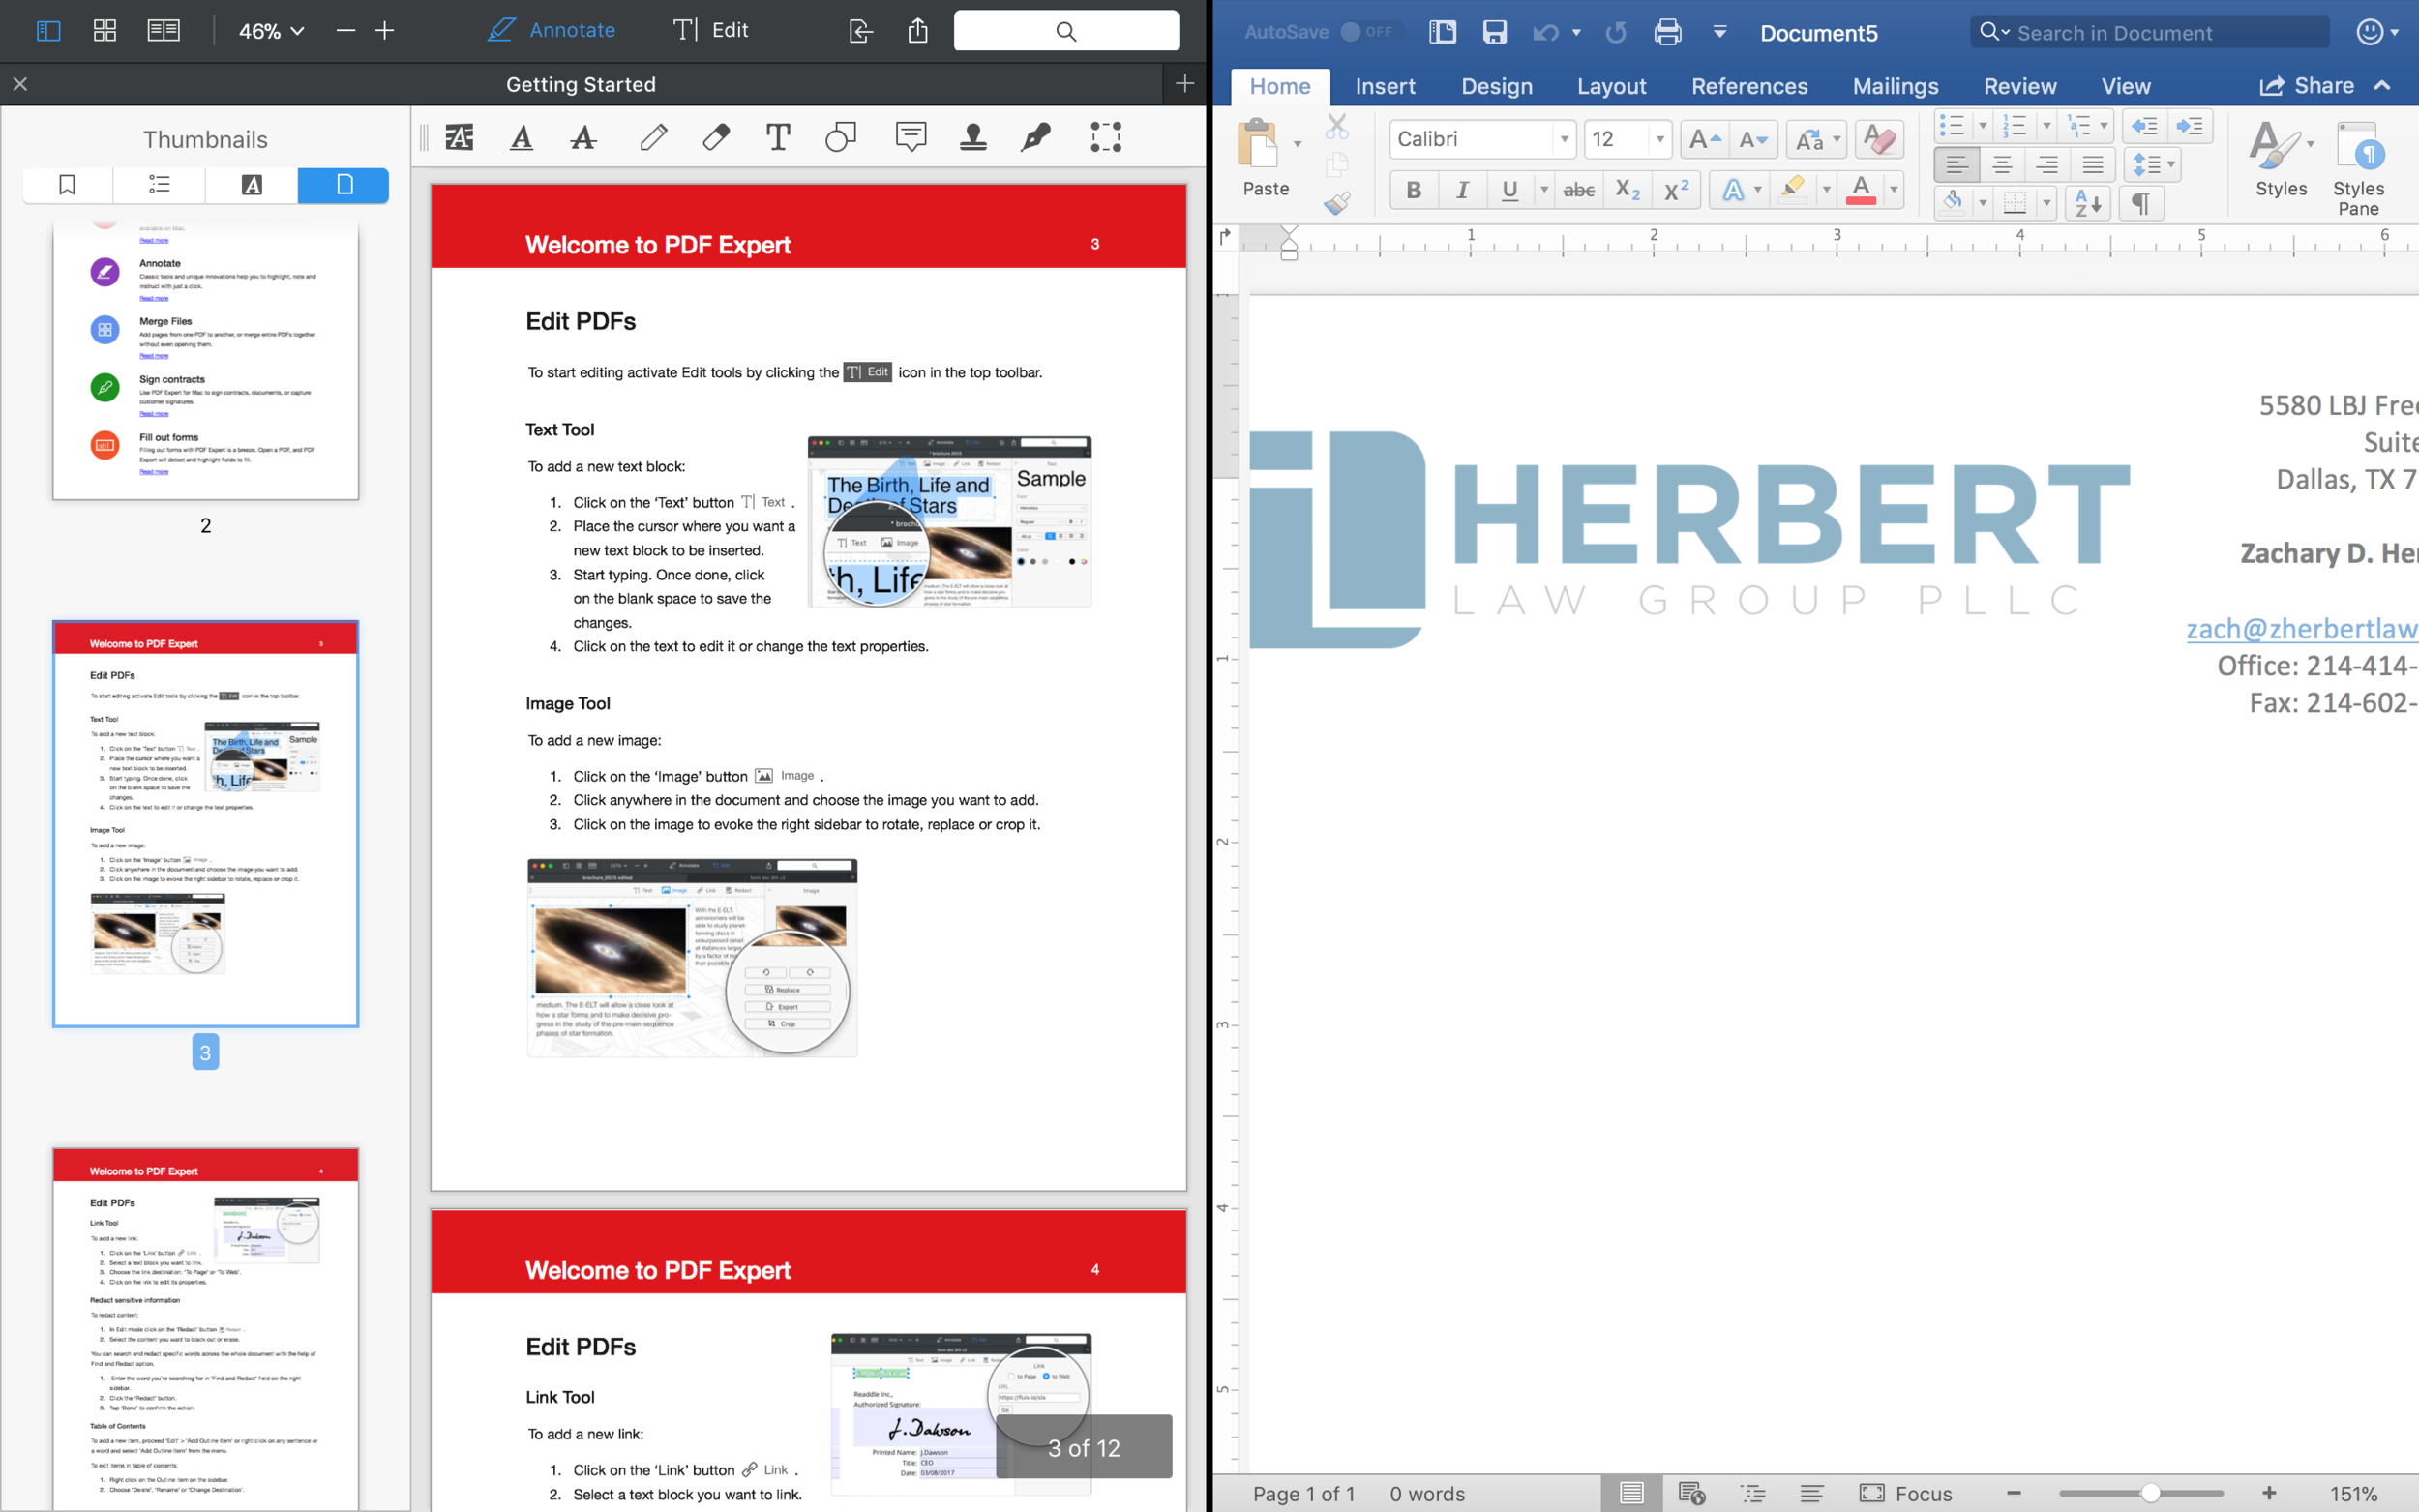Screen dimensions: 2419x1512
Task: Select the shapes tool
Action: coord(841,137)
